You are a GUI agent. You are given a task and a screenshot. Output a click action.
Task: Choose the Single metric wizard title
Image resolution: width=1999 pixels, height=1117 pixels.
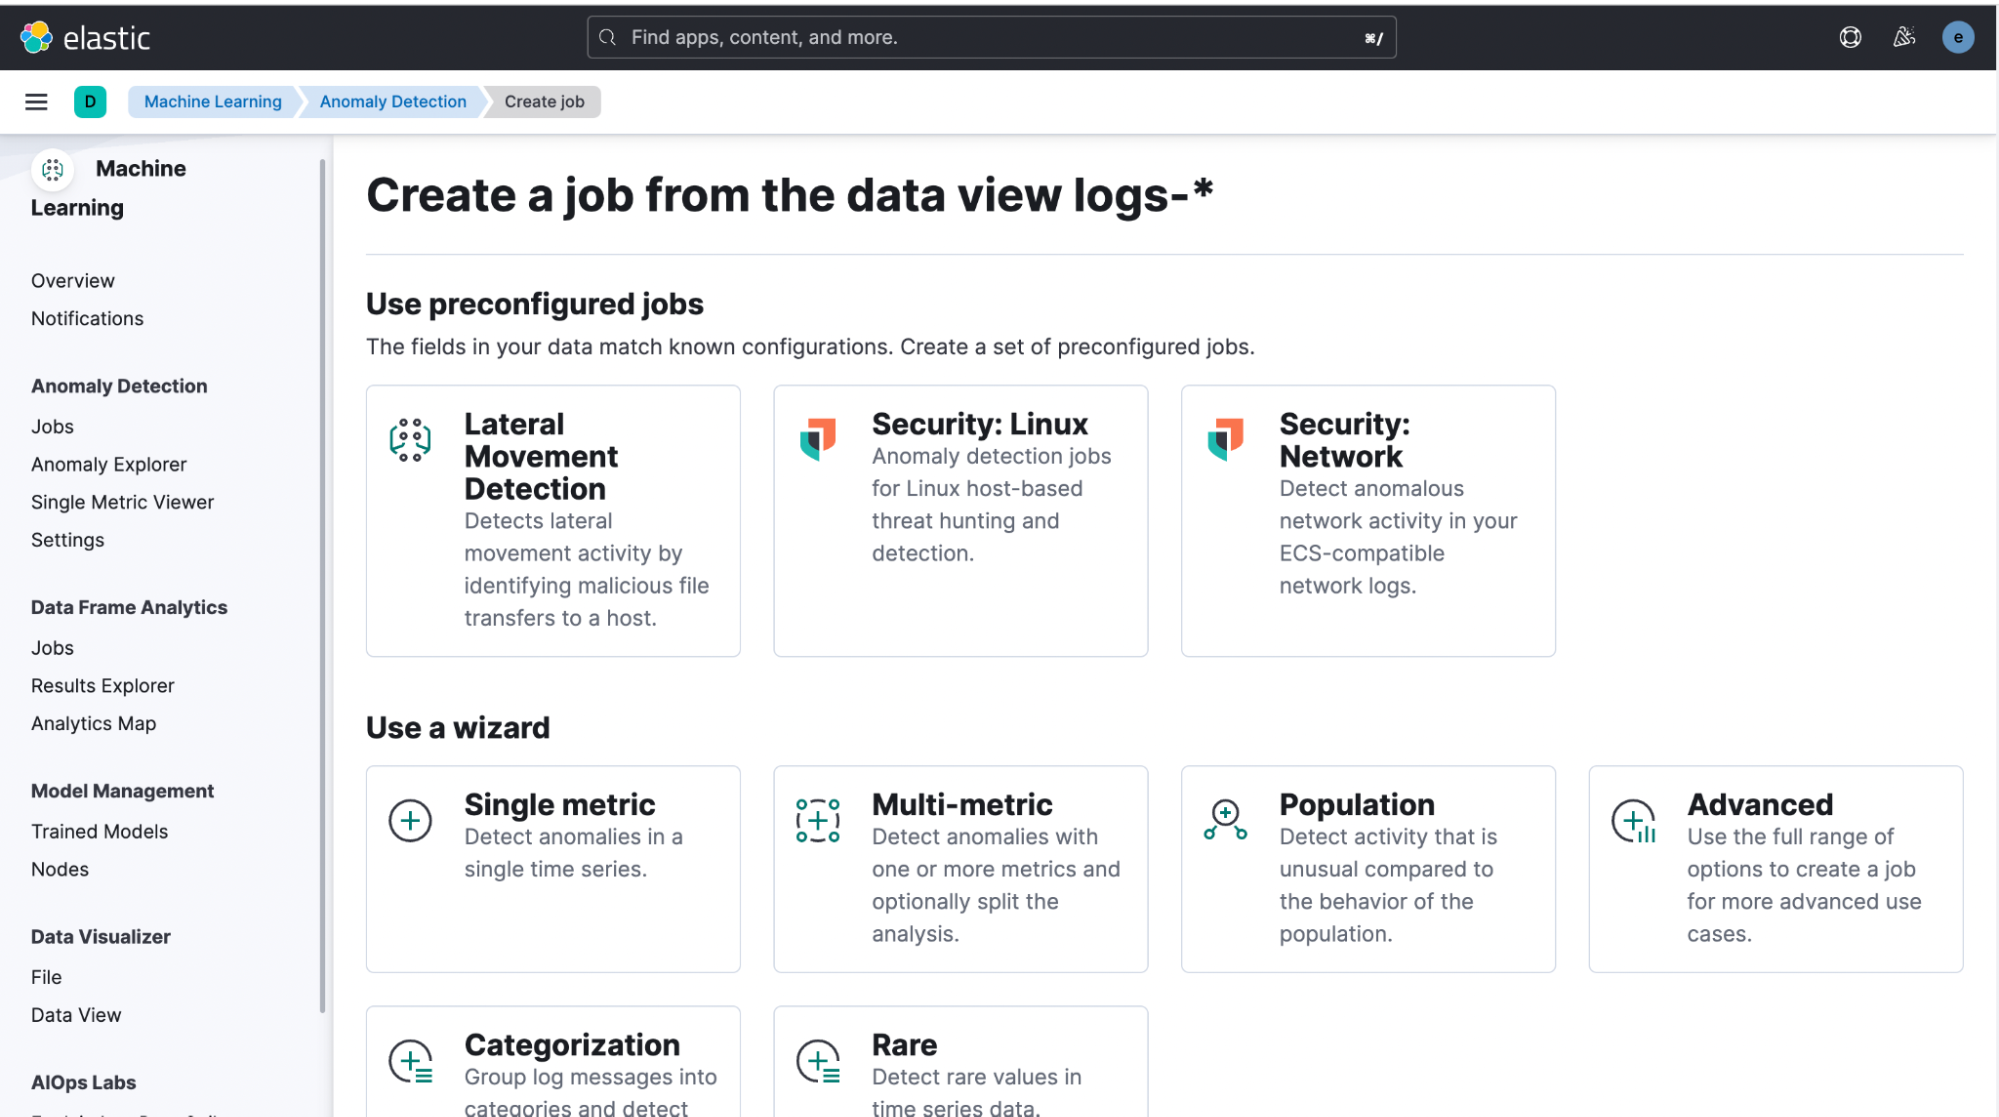tap(559, 805)
